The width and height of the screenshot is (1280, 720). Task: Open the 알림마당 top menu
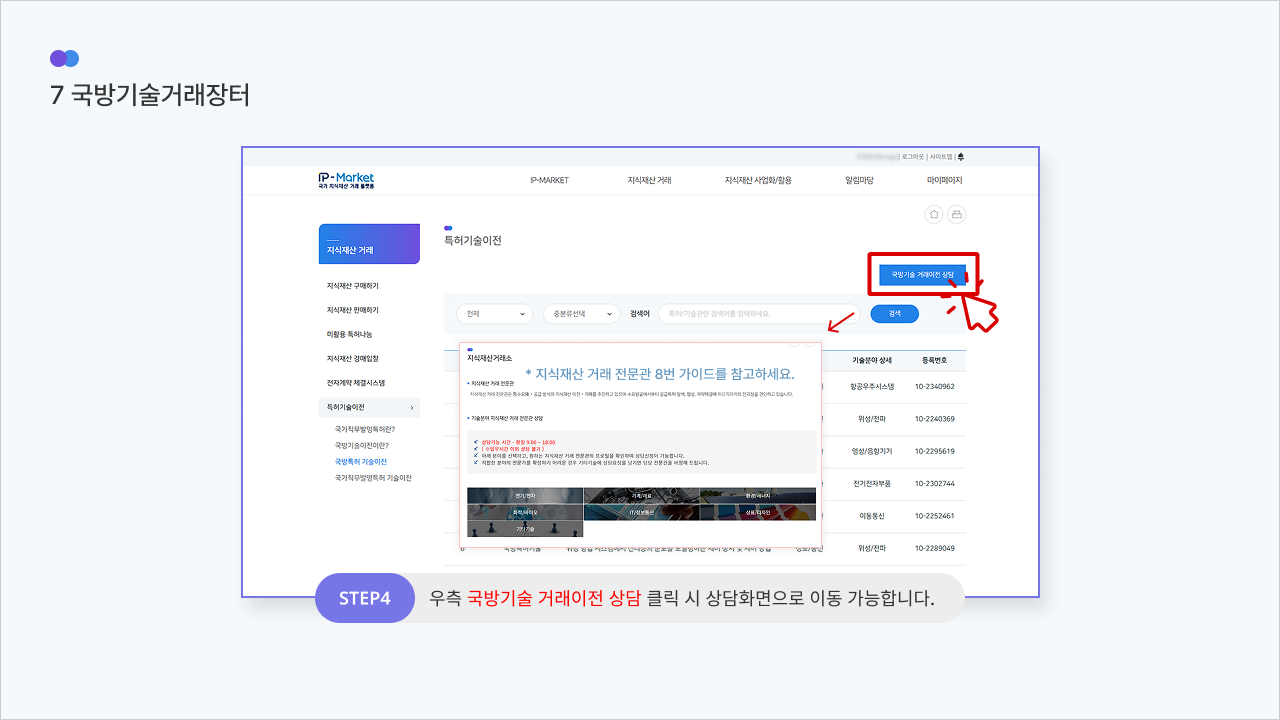(x=859, y=180)
